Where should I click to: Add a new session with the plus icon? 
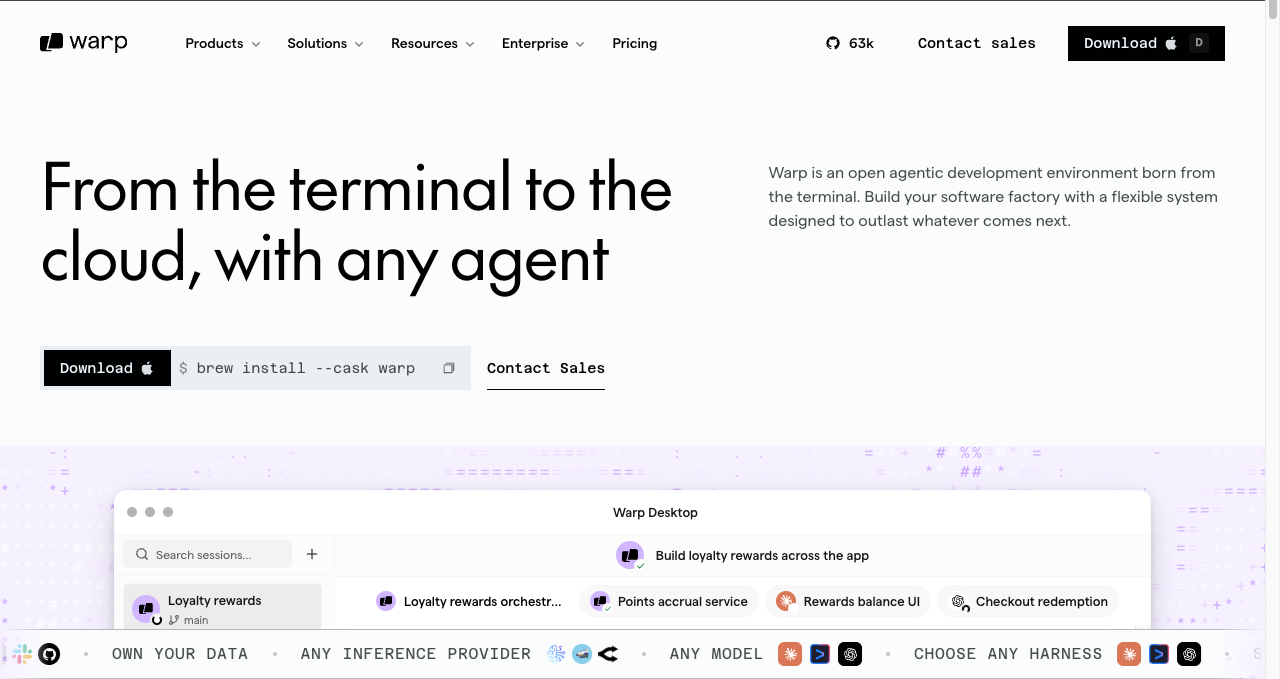pyautogui.click(x=312, y=554)
